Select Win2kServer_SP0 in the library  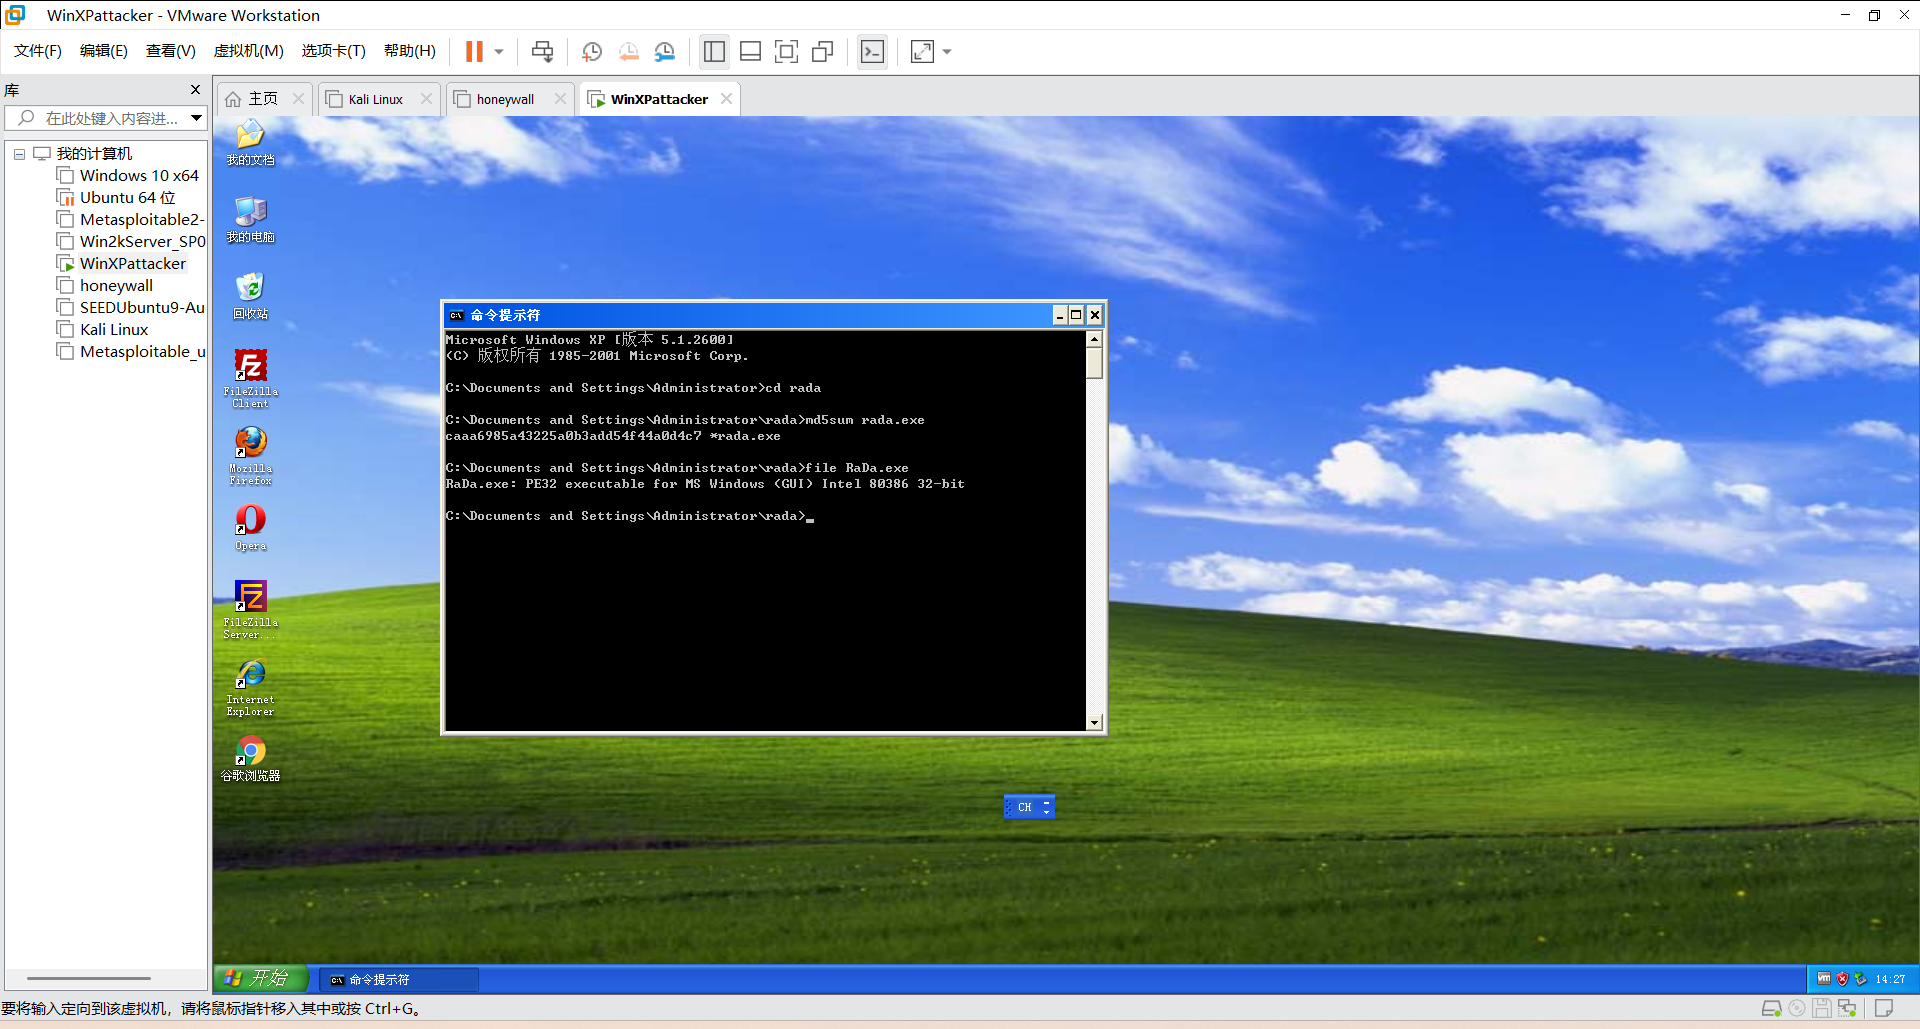(x=131, y=242)
